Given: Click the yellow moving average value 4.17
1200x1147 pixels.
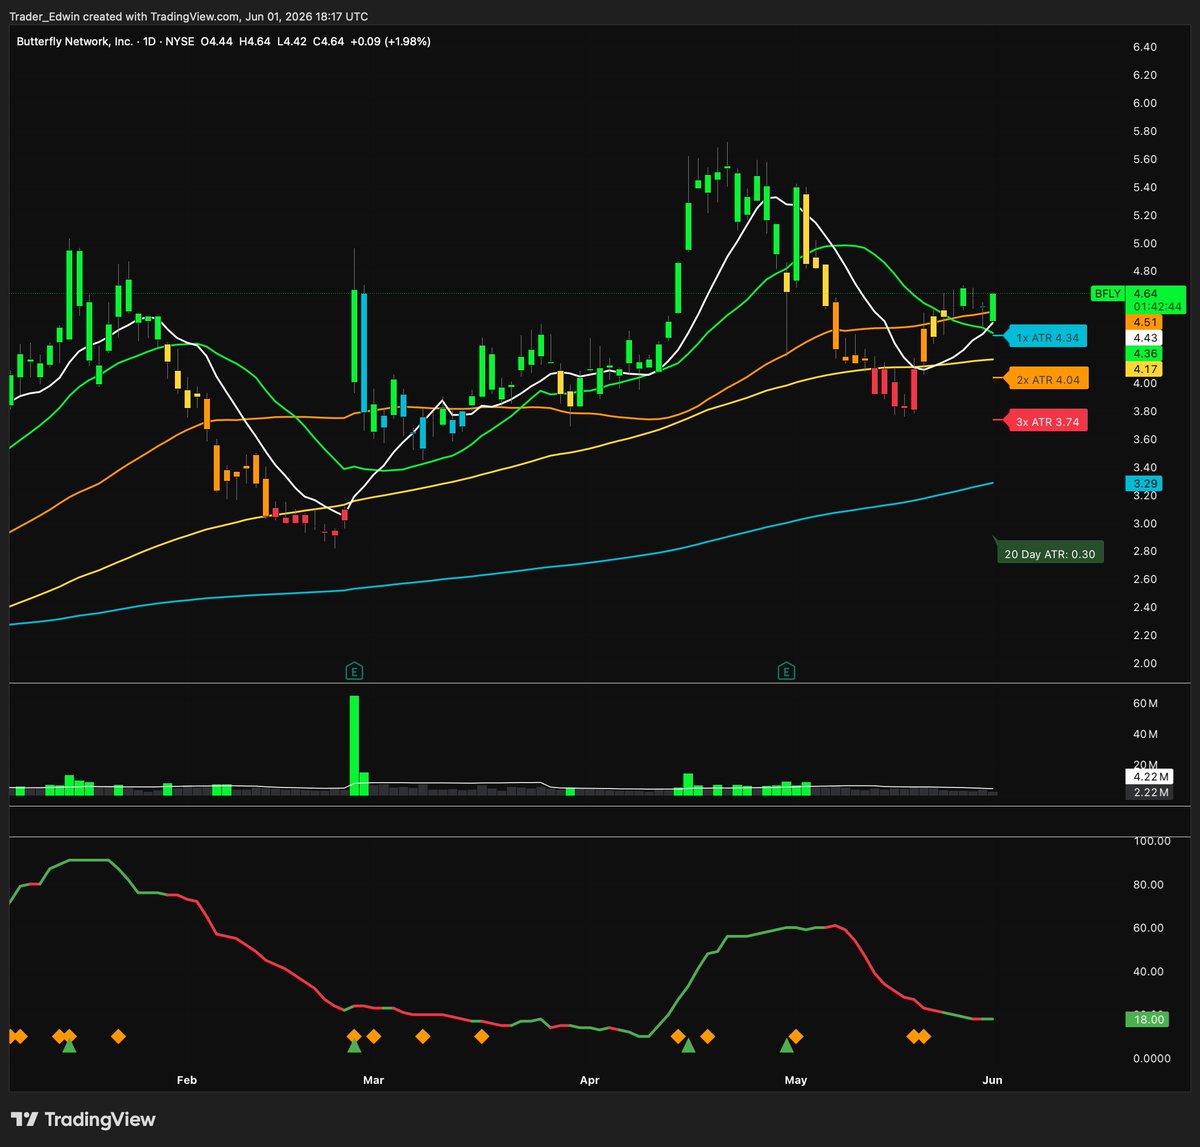Looking at the screenshot, I should tap(1144, 369).
